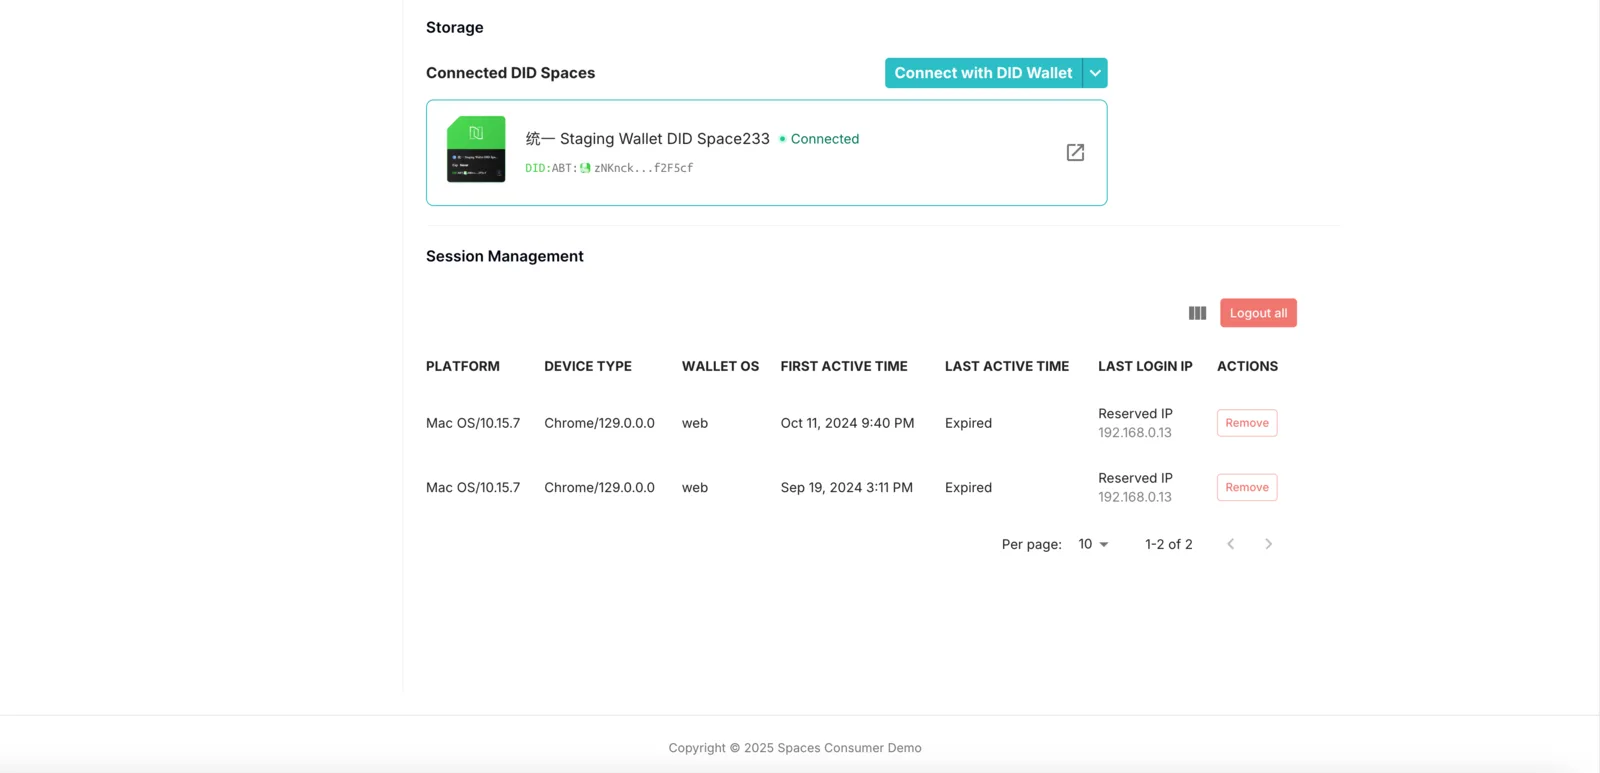Click the DID avatar icon before zNKnck
This screenshot has width=1600, height=773.
585,168
